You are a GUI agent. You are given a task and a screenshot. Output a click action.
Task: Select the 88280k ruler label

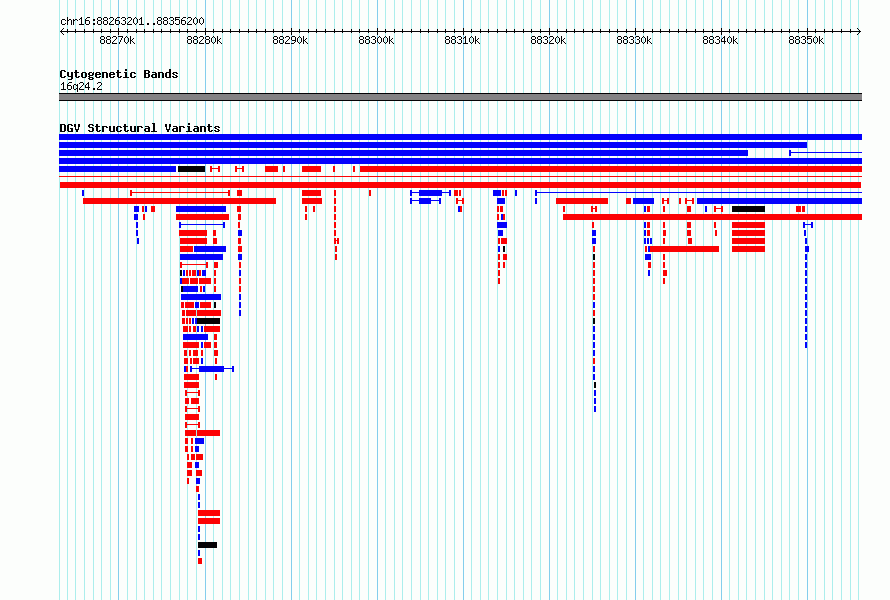coord(204,40)
